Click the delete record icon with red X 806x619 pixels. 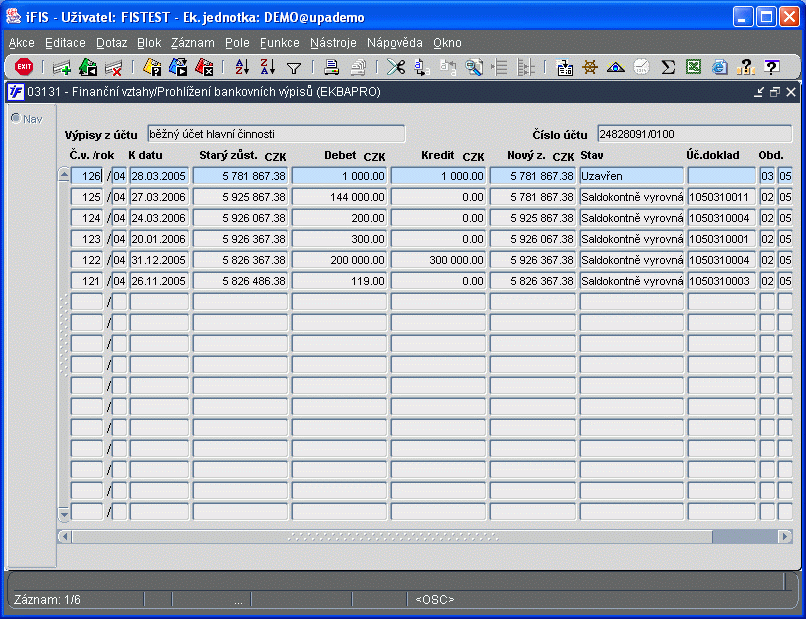pyautogui.click(x=114, y=67)
